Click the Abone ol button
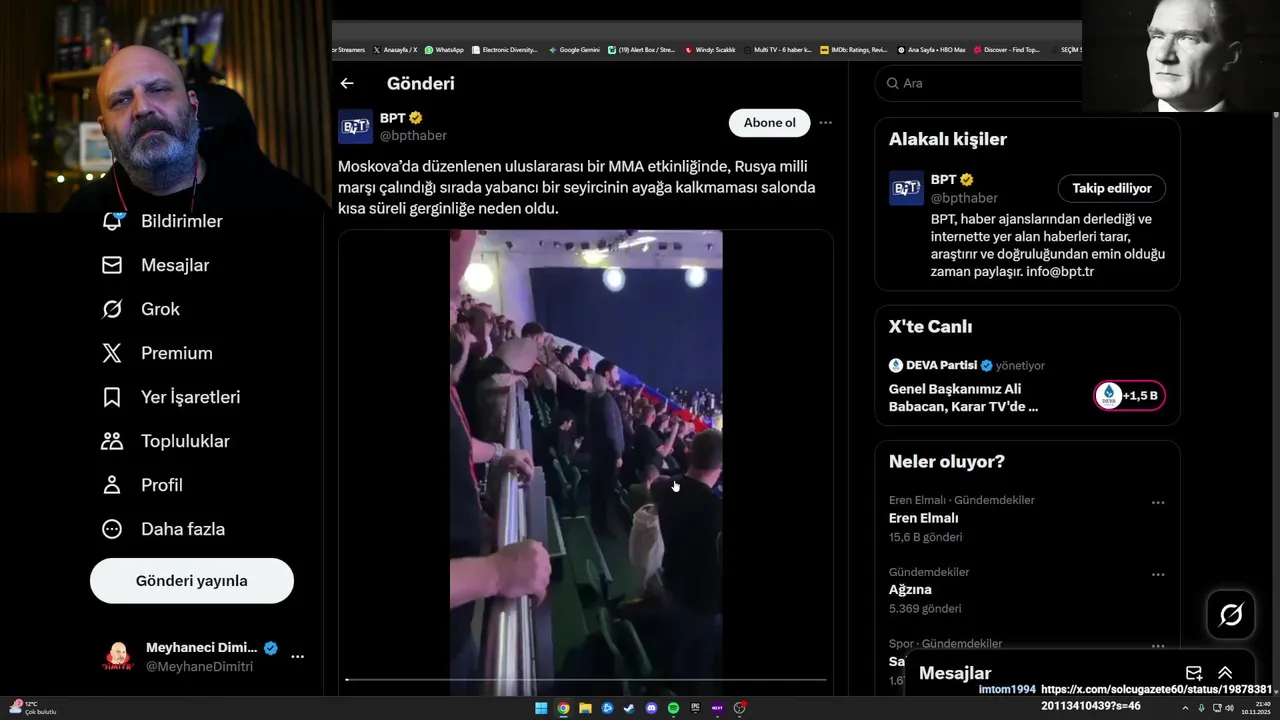This screenshot has height=720, width=1280. (x=769, y=123)
